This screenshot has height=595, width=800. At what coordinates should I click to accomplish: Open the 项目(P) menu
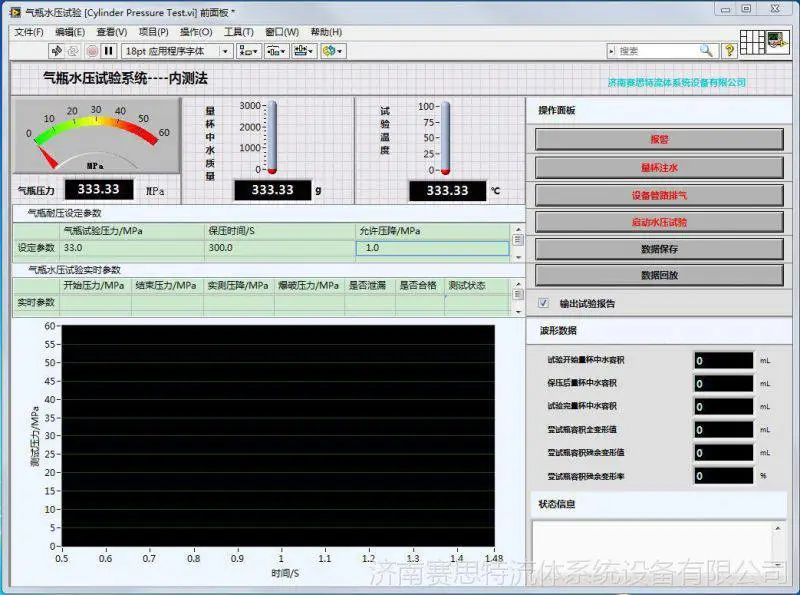coord(154,32)
